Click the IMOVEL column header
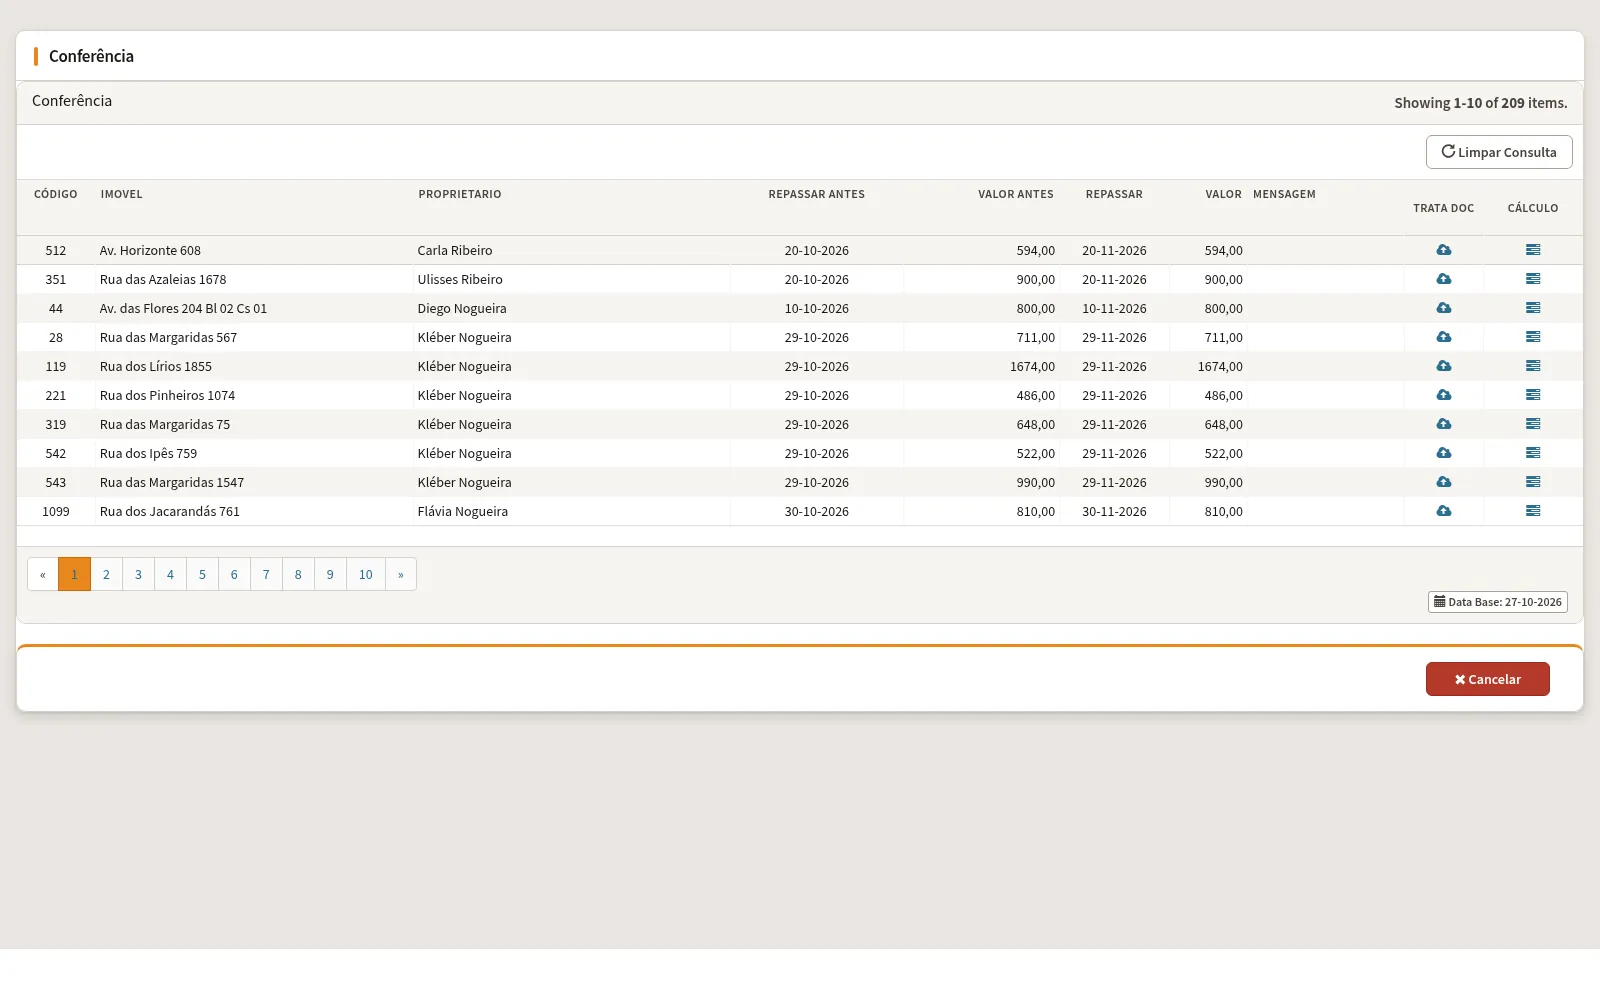 click(x=122, y=194)
